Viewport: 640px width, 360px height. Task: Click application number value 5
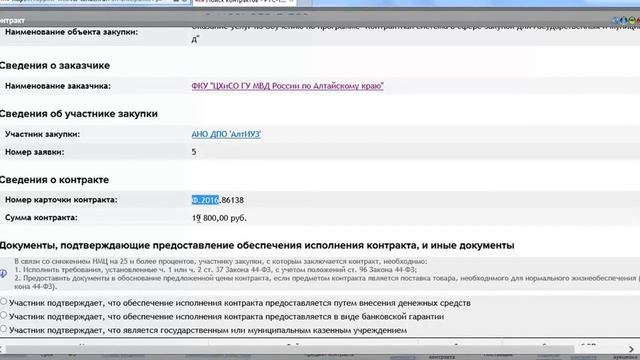coord(194,152)
